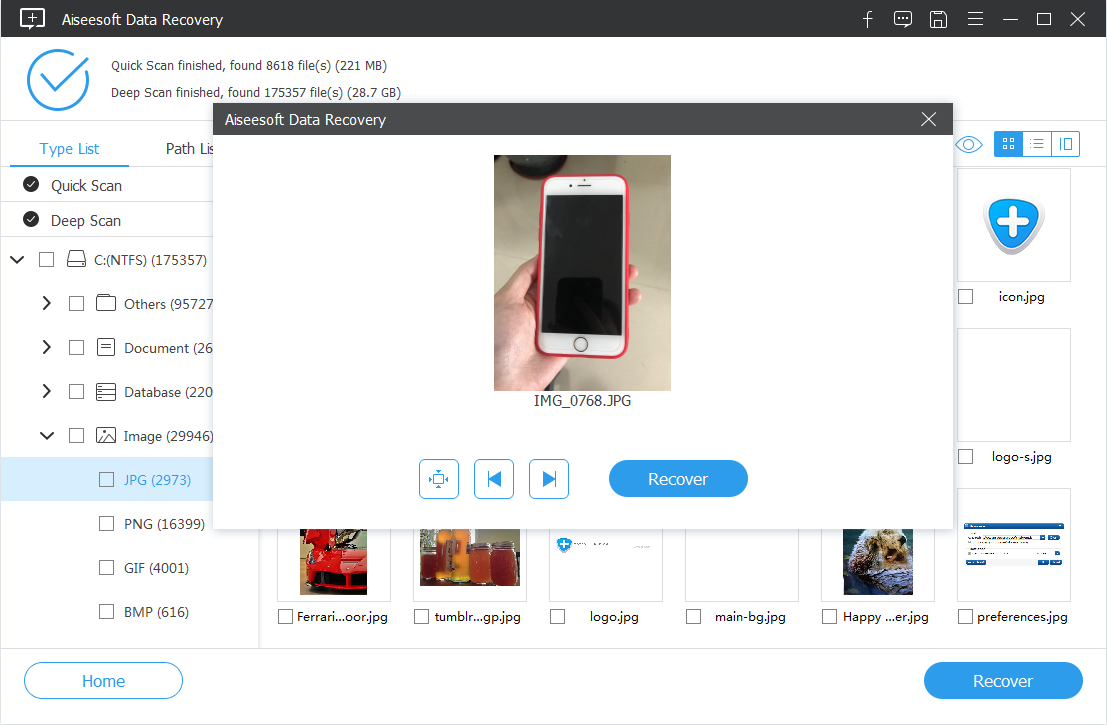1107x725 pixels.
Task: Click the Database type icon
Action: [106, 392]
